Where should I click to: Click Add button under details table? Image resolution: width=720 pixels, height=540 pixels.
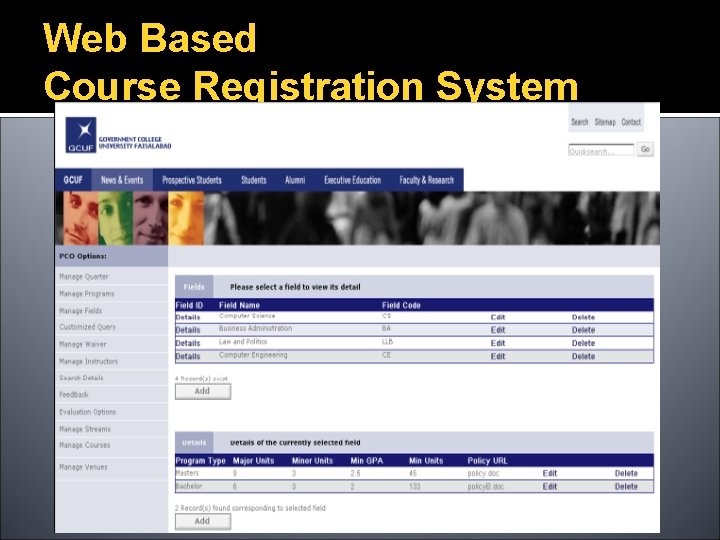click(x=202, y=521)
